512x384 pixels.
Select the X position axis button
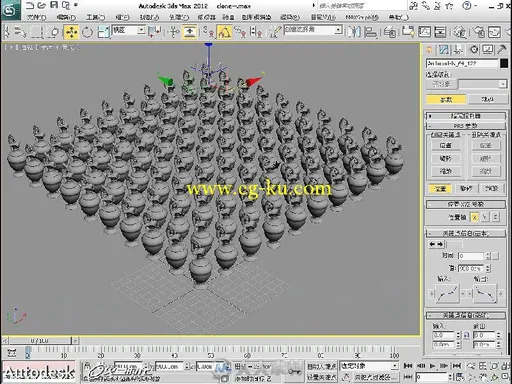(x=474, y=217)
